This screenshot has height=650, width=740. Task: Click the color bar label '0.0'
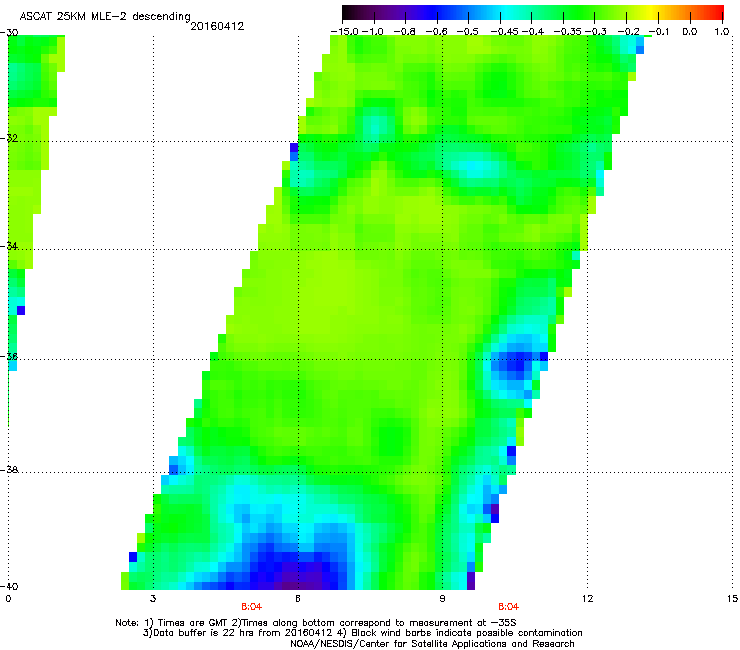[690, 32]
